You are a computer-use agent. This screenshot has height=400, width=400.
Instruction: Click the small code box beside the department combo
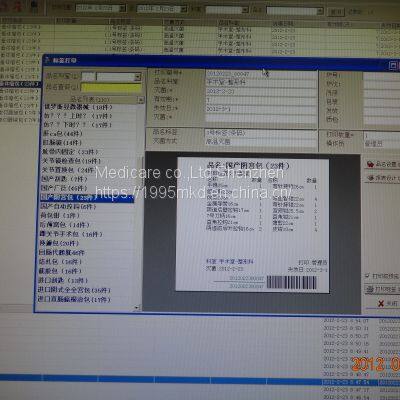(x=88, y=77)
